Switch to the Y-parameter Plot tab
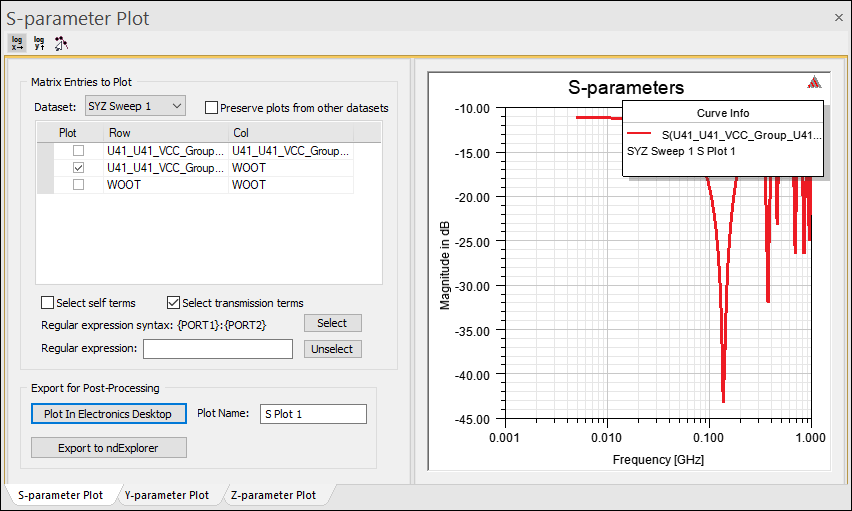The image size is (852, 511). coord(166,495)
